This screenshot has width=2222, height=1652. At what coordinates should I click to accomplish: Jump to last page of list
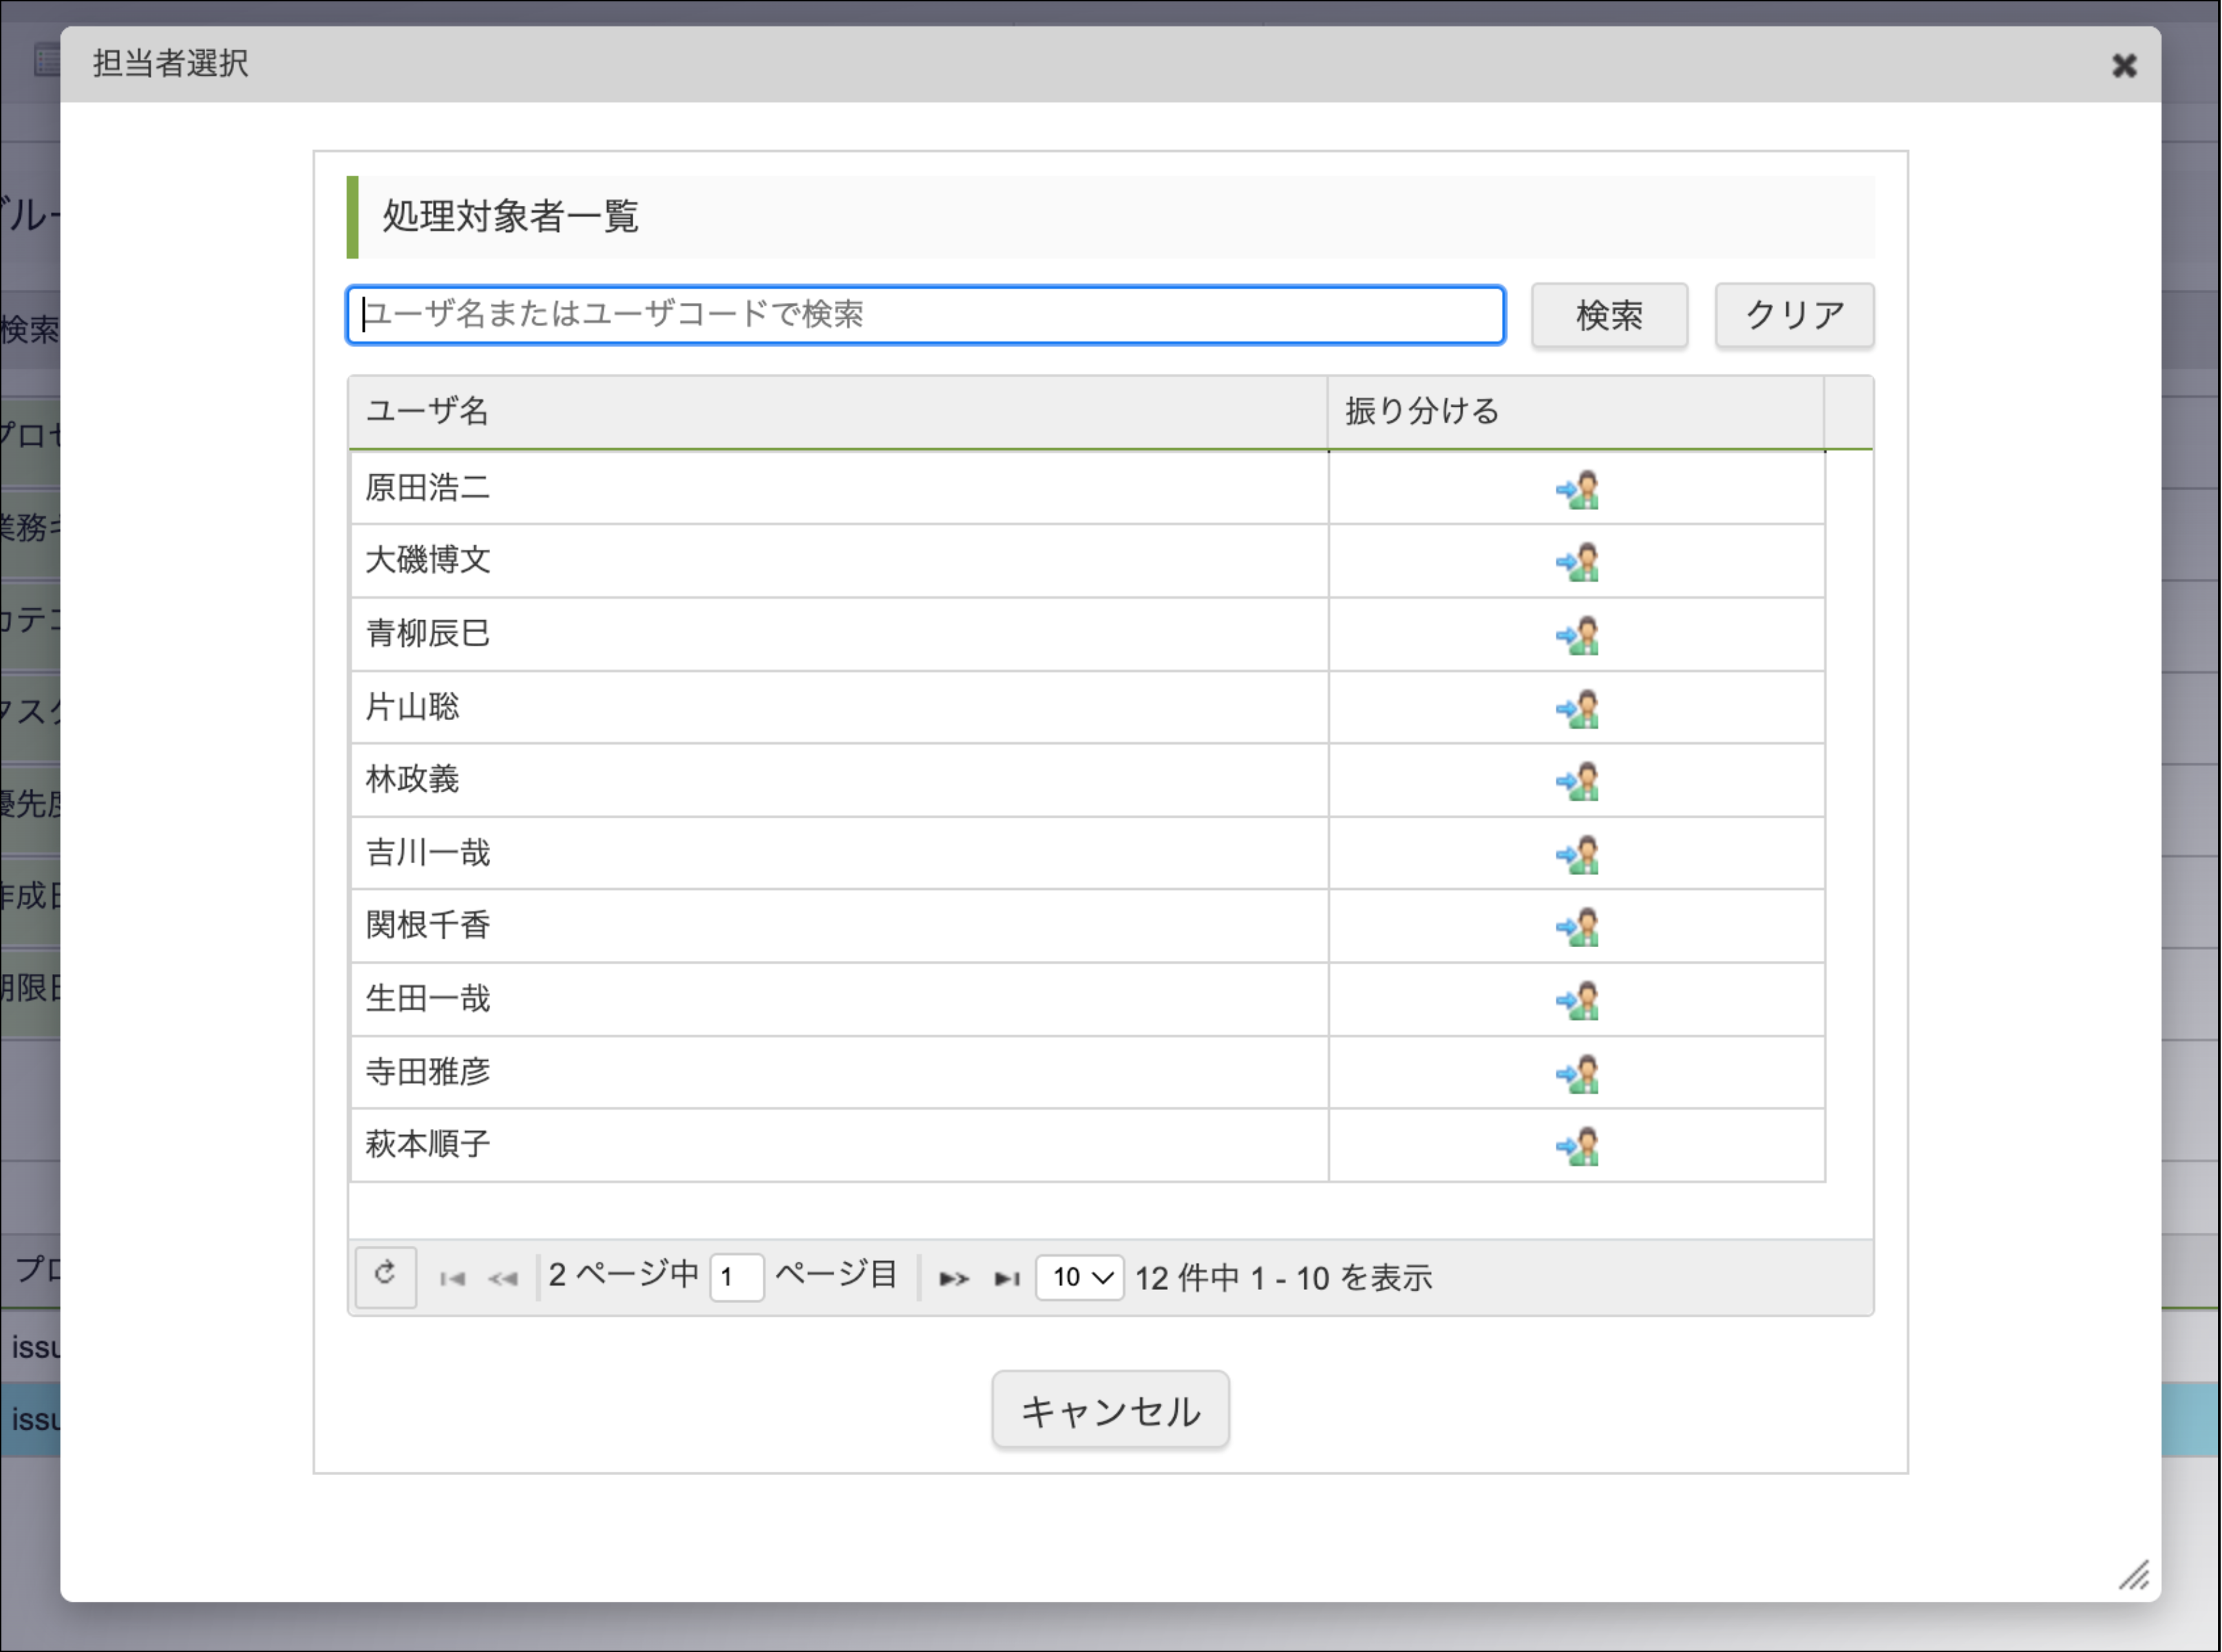pyautogui.click(x=1006, y=1279)
